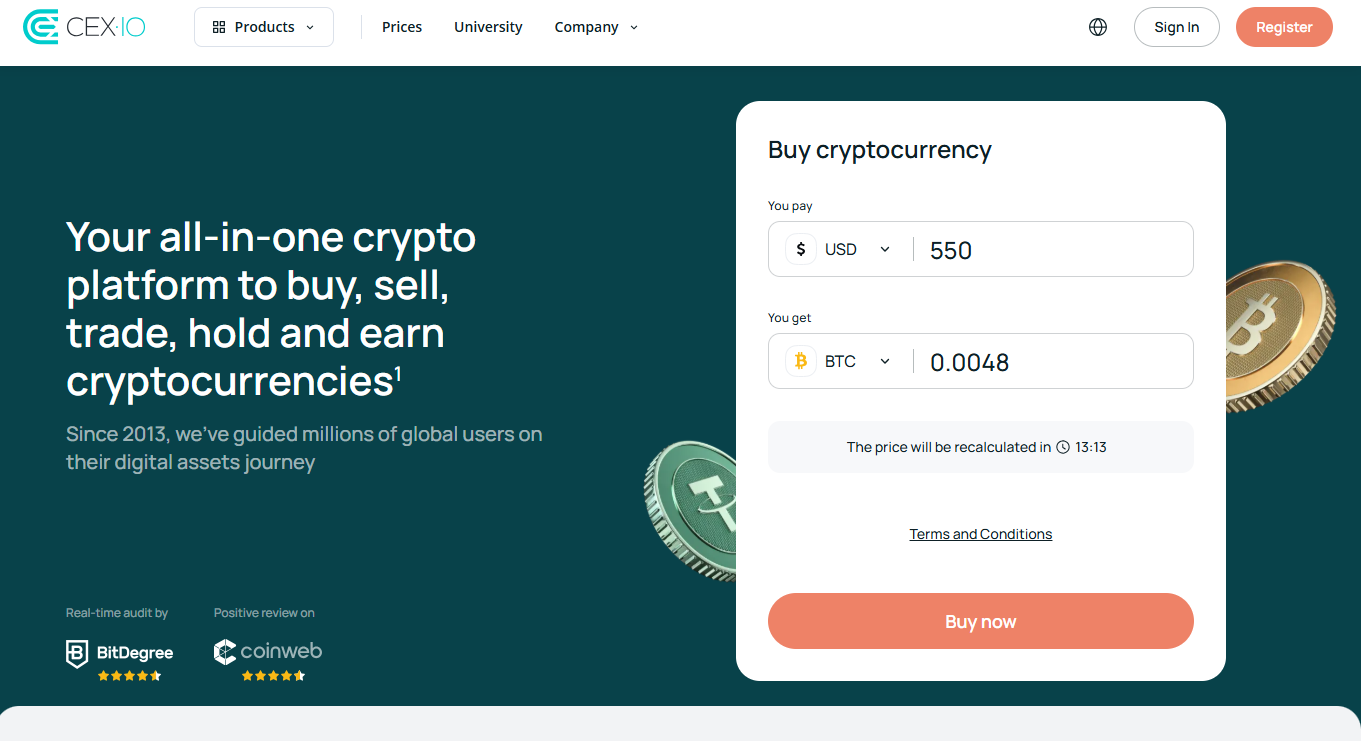1361x741 pixels.
Task: Click the grid icon inside Products button
Action: click(x=218, y=27)
